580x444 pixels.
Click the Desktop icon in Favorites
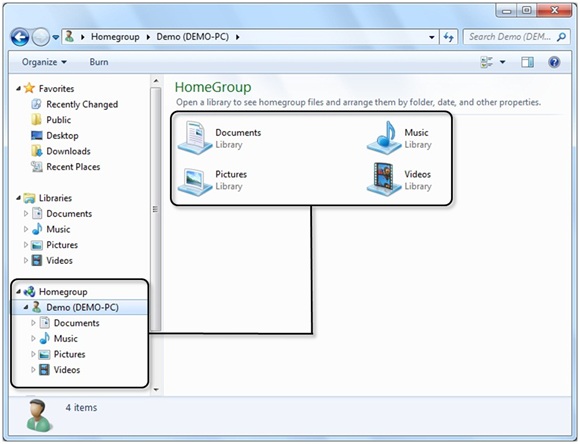[x=37, y=135]
